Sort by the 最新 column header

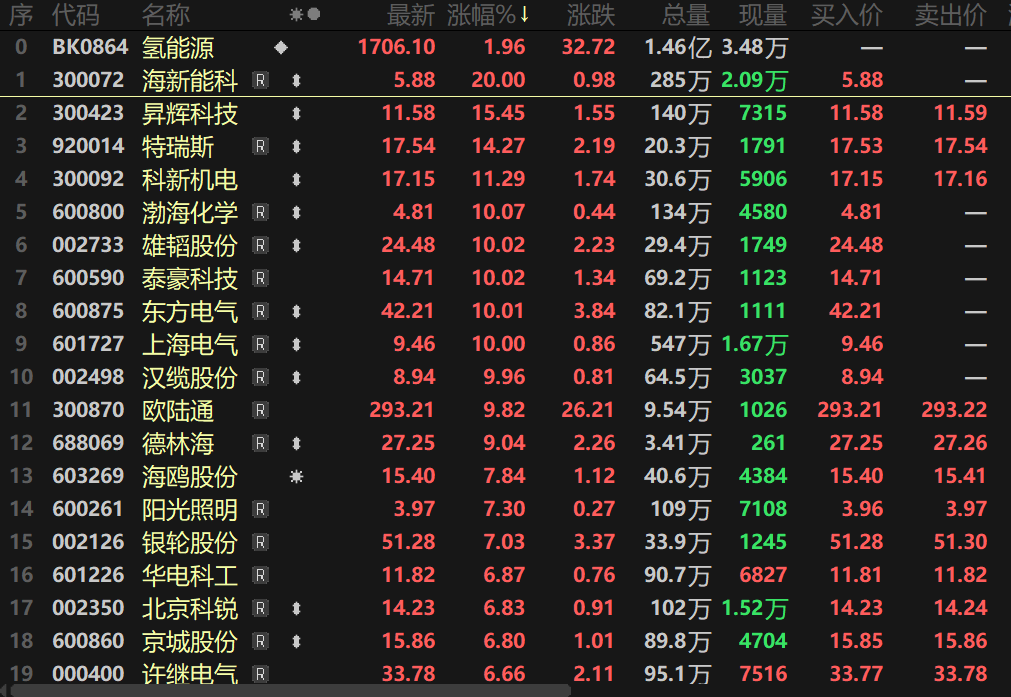411,15
